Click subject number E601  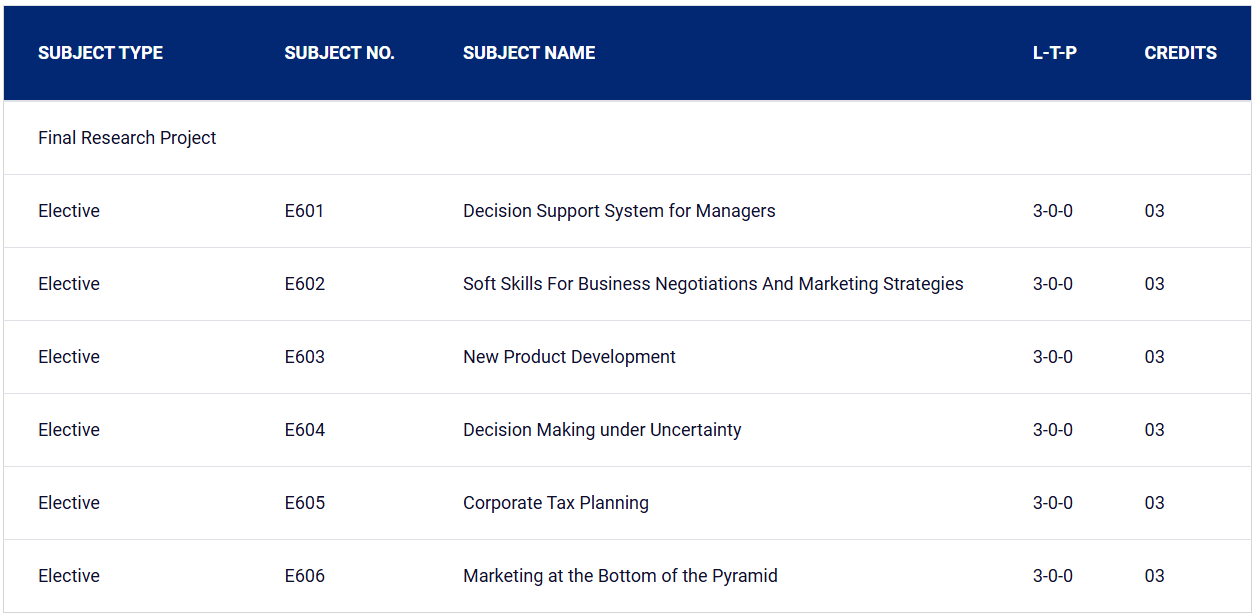pos(304,211)
